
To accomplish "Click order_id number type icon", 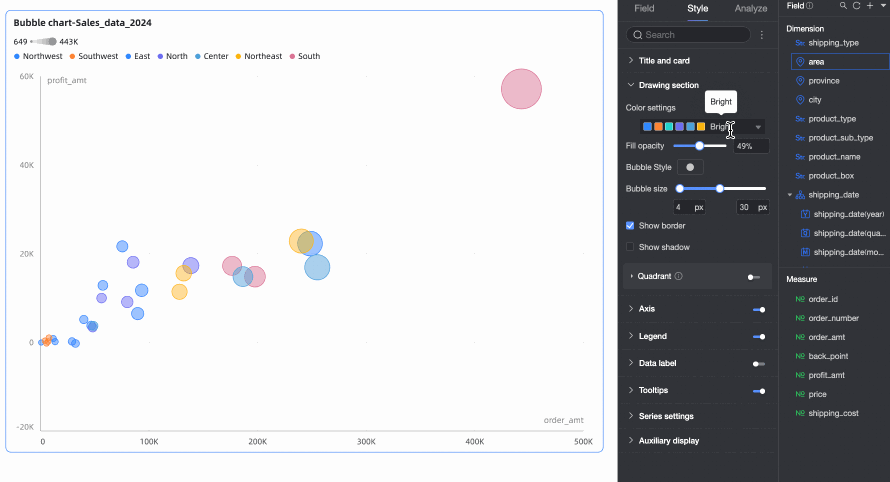I will click(x=800, y=299).
